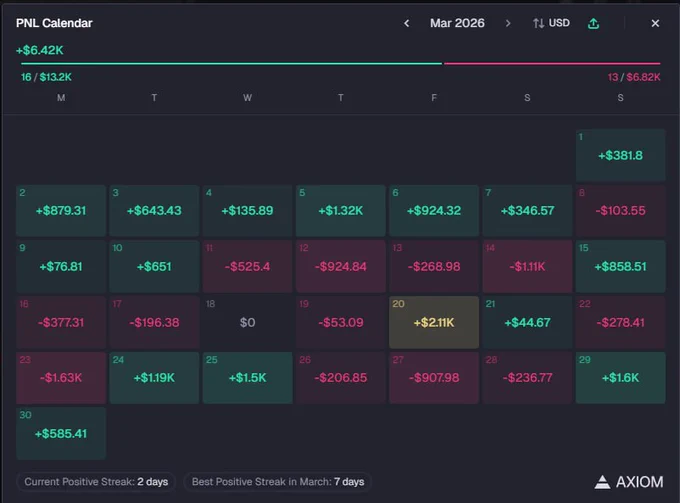Image resolution: width=680 pixels, height=503 pixels.
Task: Select the March 8 cell with -$103.55
Action: [620, 211]
